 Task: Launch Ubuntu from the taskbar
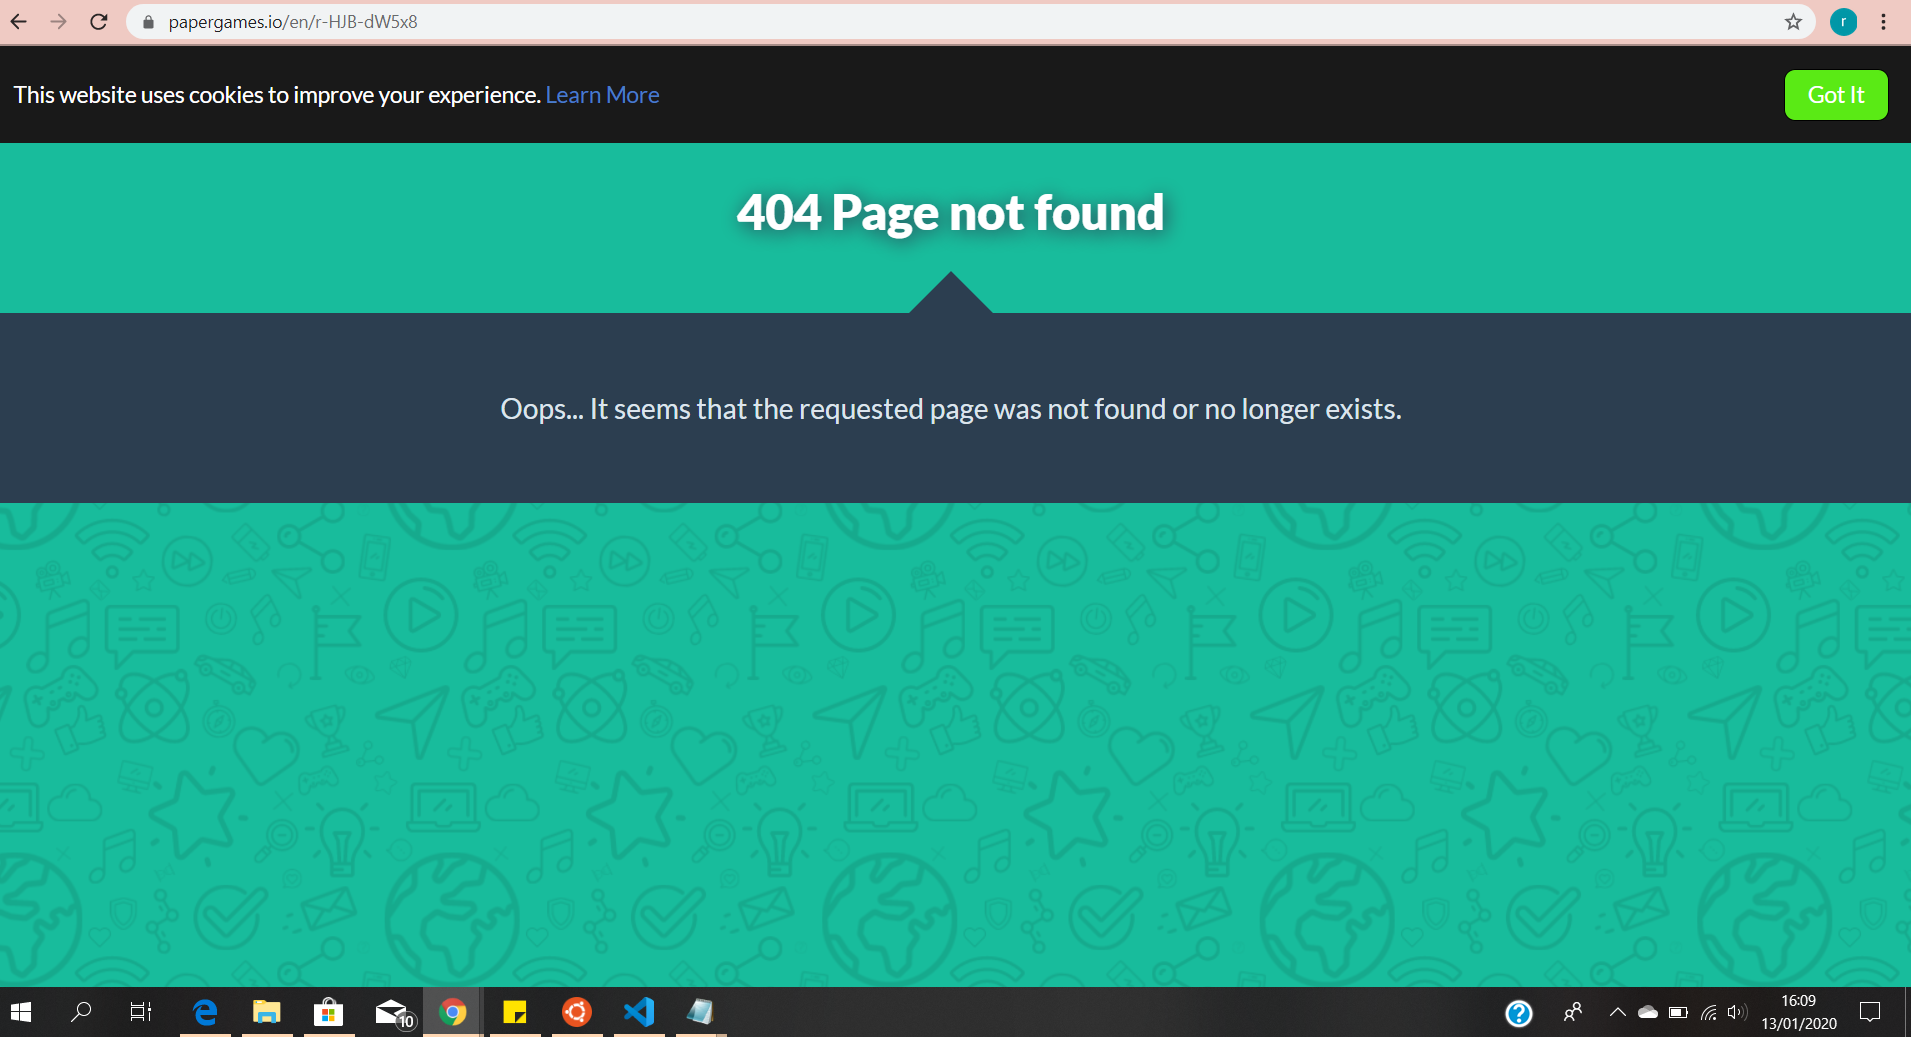click(x=577, y=1012)
